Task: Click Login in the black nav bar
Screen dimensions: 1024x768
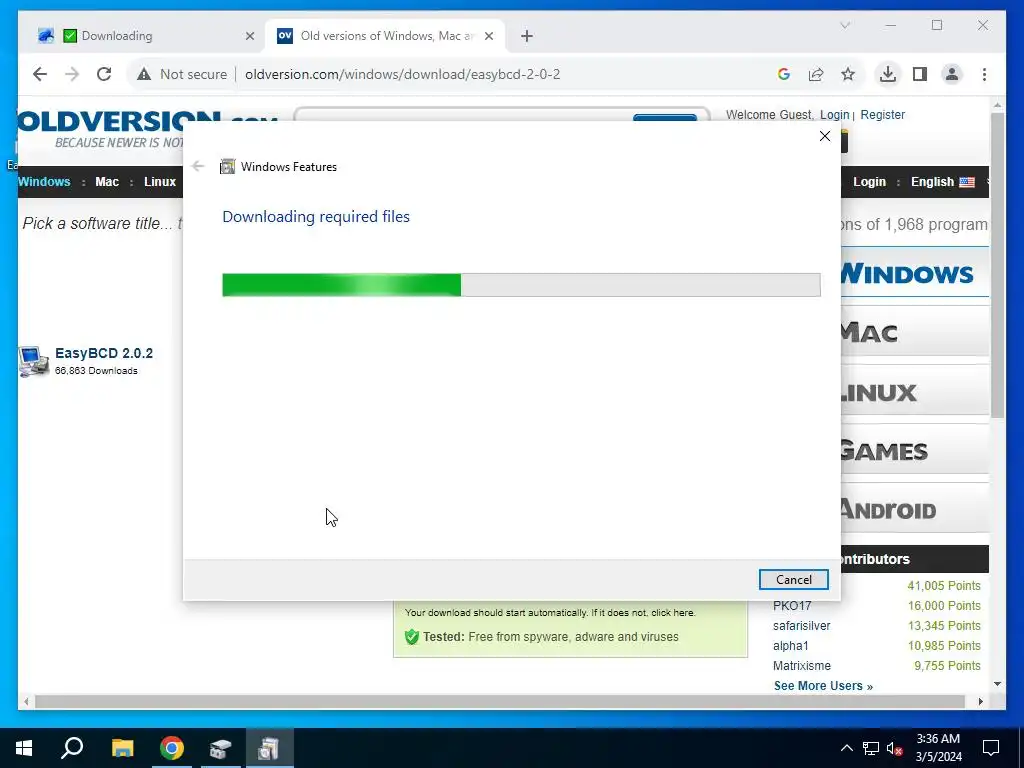Action: click(869, 182)
